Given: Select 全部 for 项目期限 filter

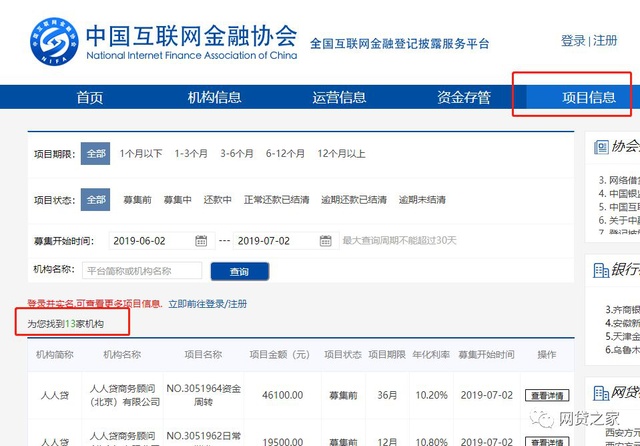Looking at the screenshot, I should (x=96, y=154).
